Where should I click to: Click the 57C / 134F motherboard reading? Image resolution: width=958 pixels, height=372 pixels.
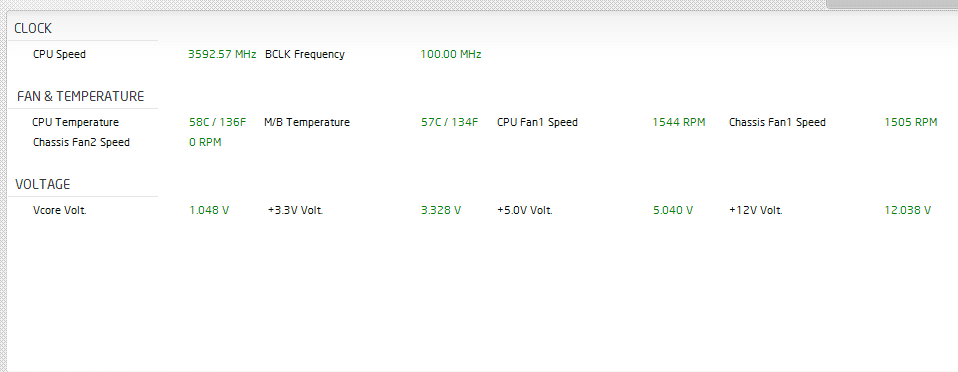[x=450, y=122]
